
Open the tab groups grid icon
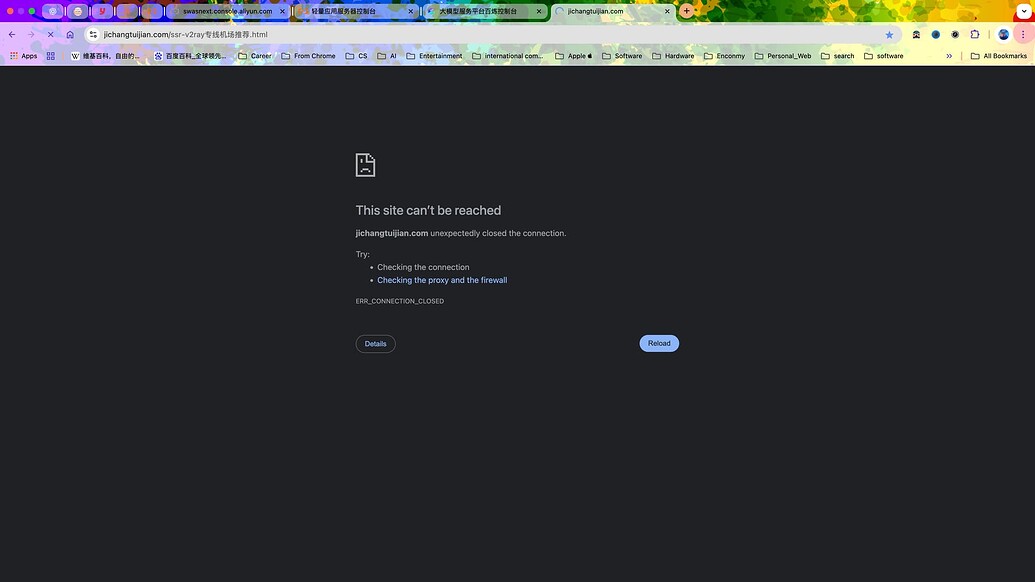[x=51, y=56]
